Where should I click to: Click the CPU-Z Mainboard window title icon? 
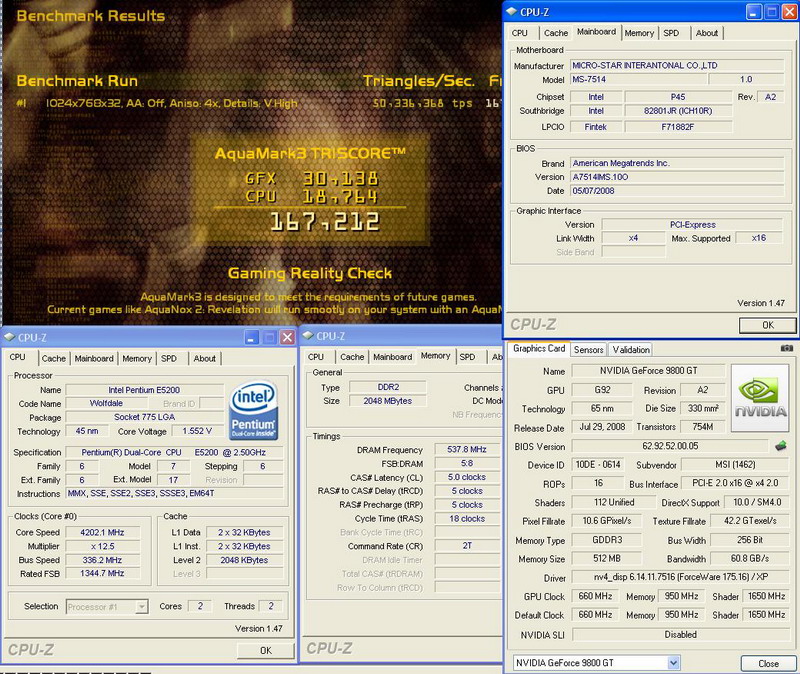(x=512, y=12)
